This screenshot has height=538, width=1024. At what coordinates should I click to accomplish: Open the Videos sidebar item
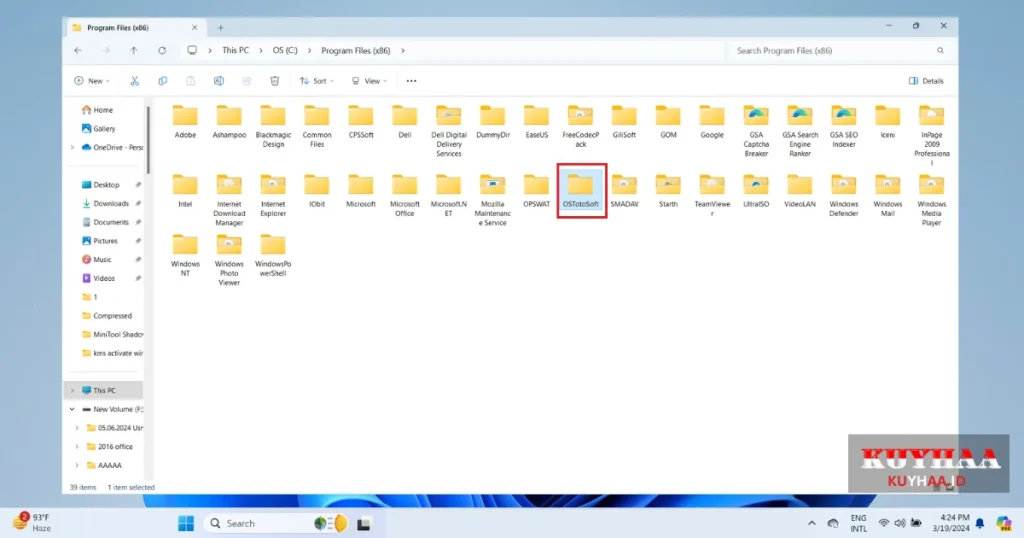click(99, 278)
